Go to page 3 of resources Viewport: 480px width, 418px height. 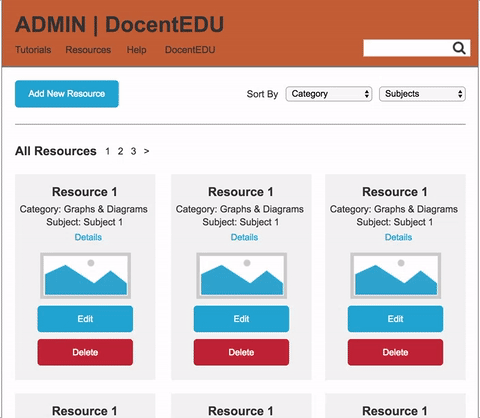pos(133,151)
